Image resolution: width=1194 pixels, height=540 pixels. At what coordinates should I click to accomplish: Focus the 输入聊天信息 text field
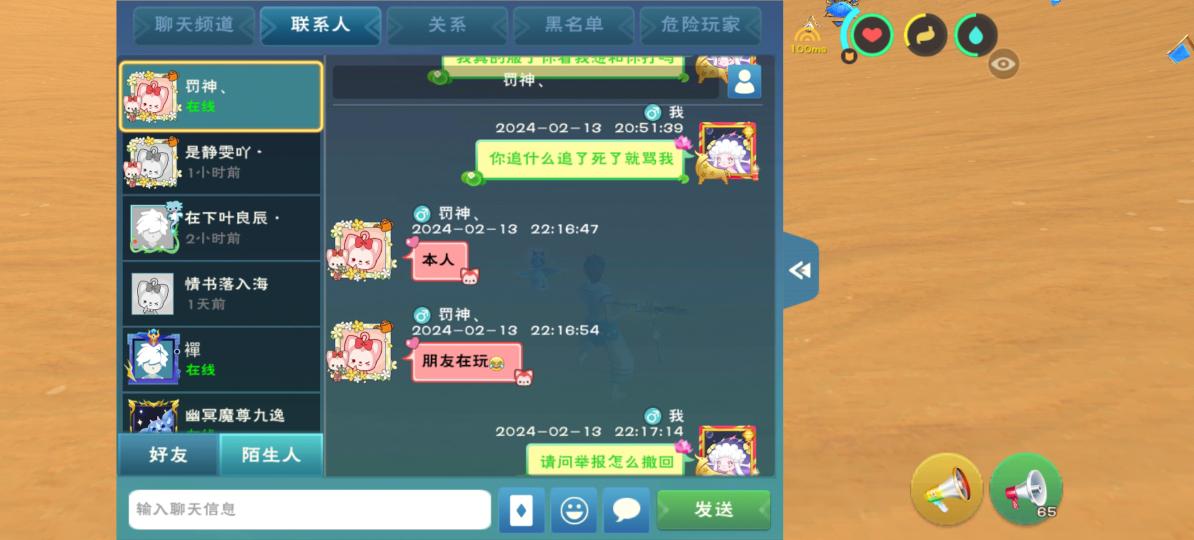pos(309,510)
